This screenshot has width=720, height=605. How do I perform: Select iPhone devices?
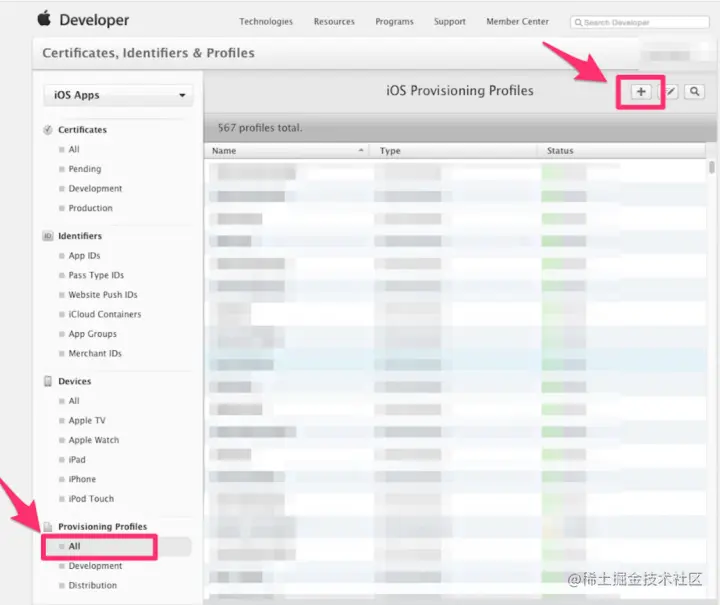point(82,479)
